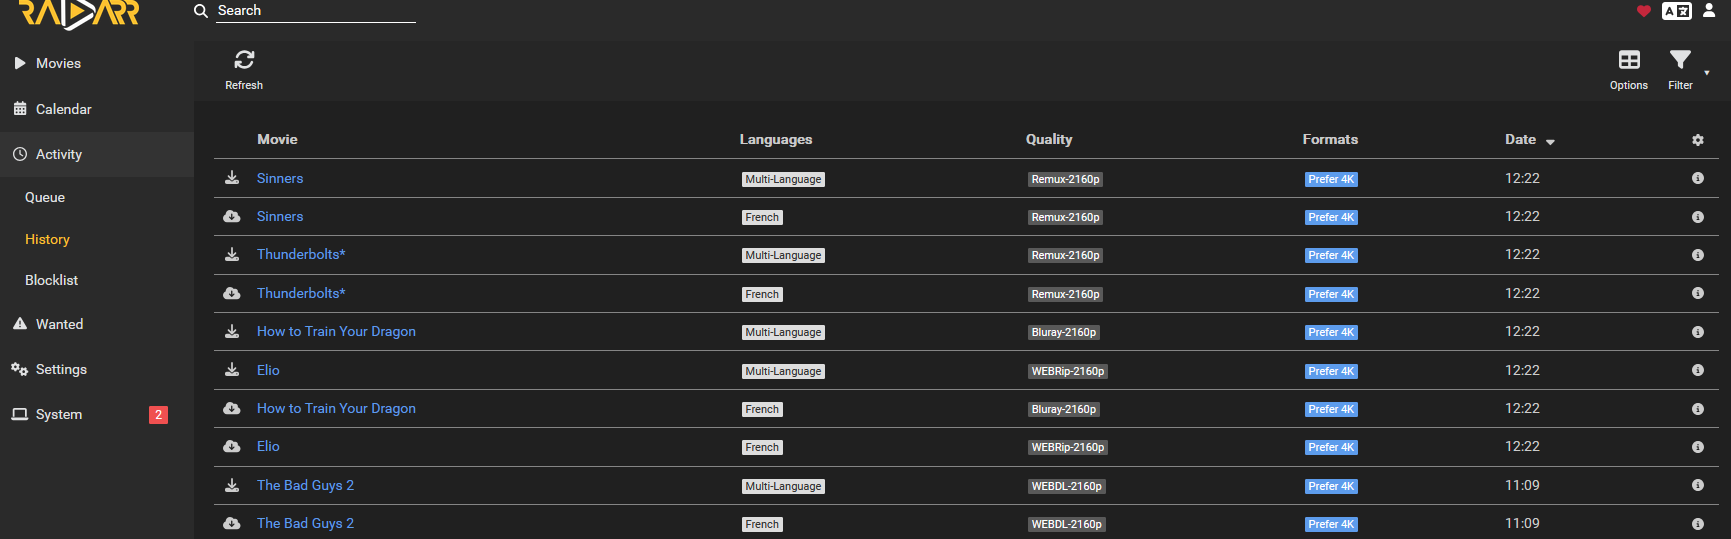
Task: Go to the Blocklist page
Action: 97,280
